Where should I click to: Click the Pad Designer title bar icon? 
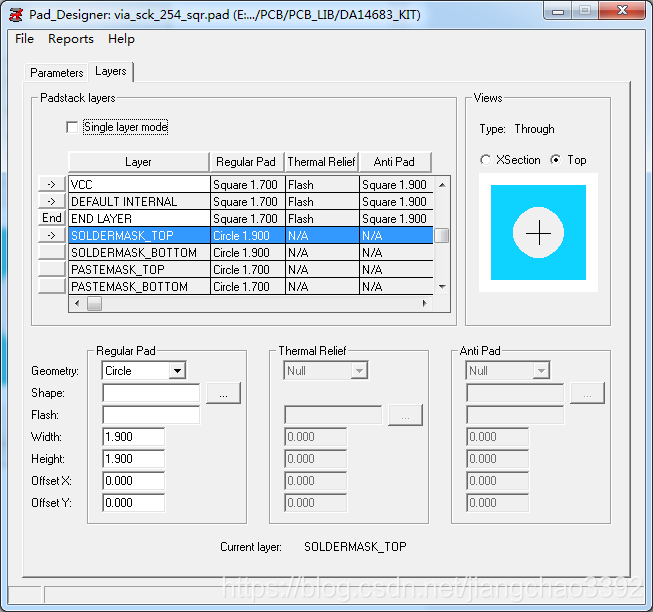(x=15, y=15)
